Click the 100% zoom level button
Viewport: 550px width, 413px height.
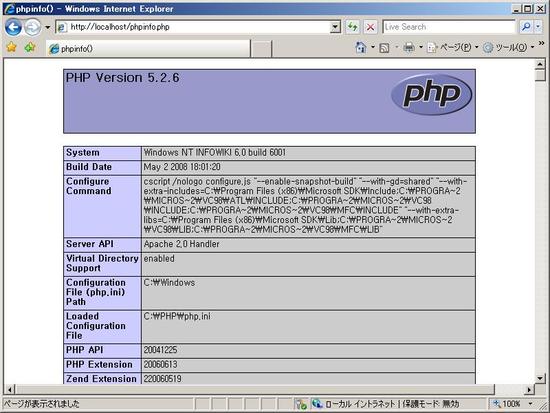click(x=507, y=404)
